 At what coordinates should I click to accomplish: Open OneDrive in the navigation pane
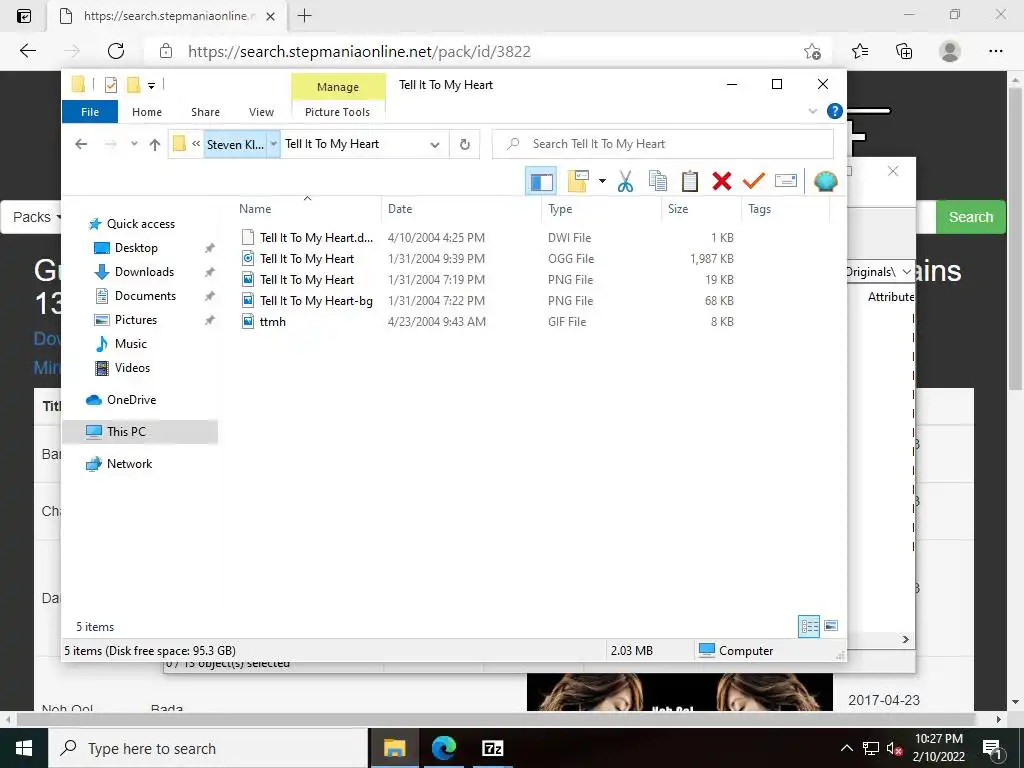(131, 400)
